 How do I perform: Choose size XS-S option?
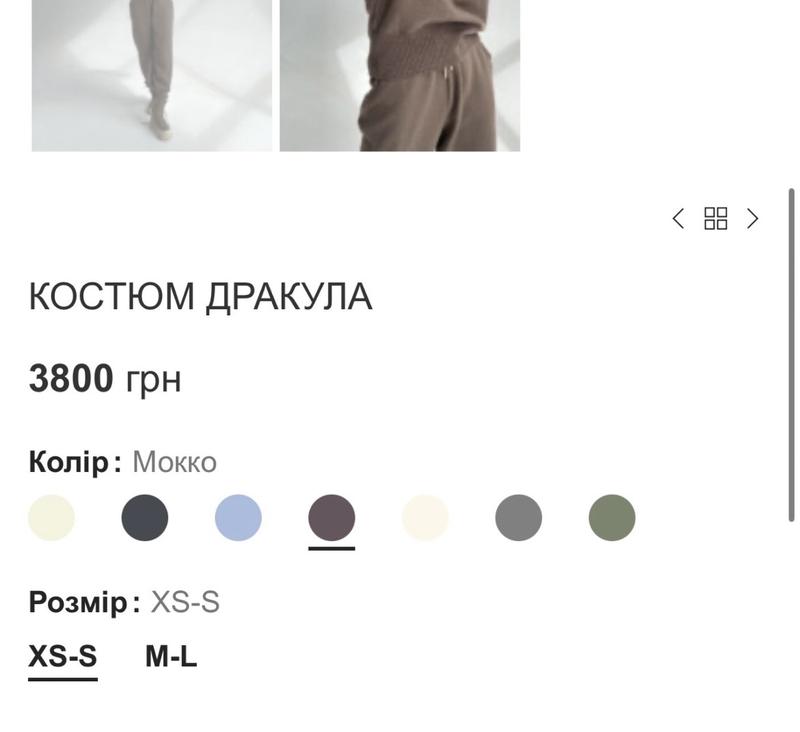[63, 657]
